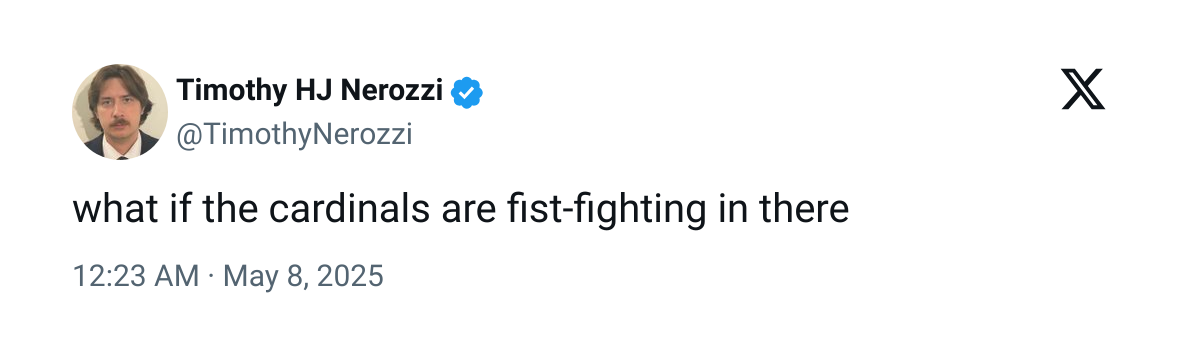Click the suit and tie in the avatar

120,146
